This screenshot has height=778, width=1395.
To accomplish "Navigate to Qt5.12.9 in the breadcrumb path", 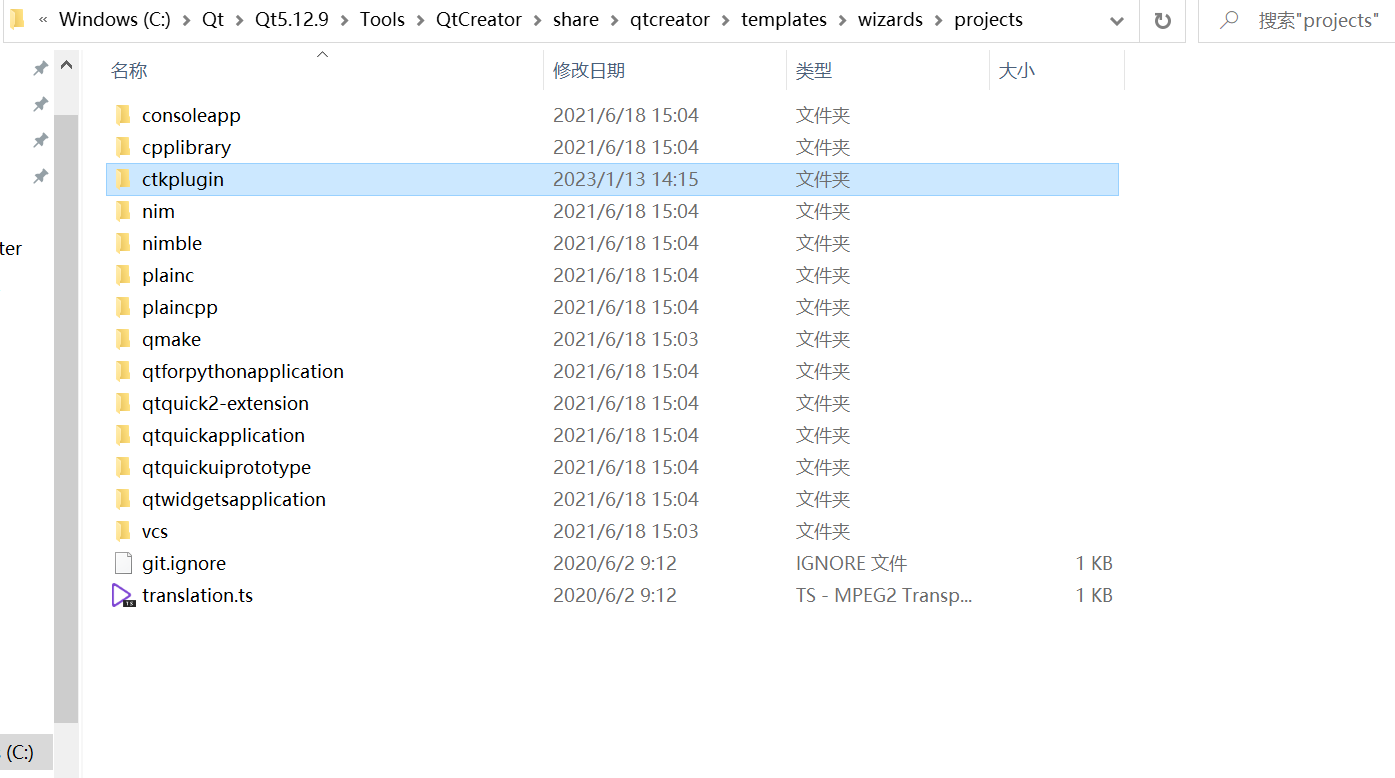I will 291,19.
